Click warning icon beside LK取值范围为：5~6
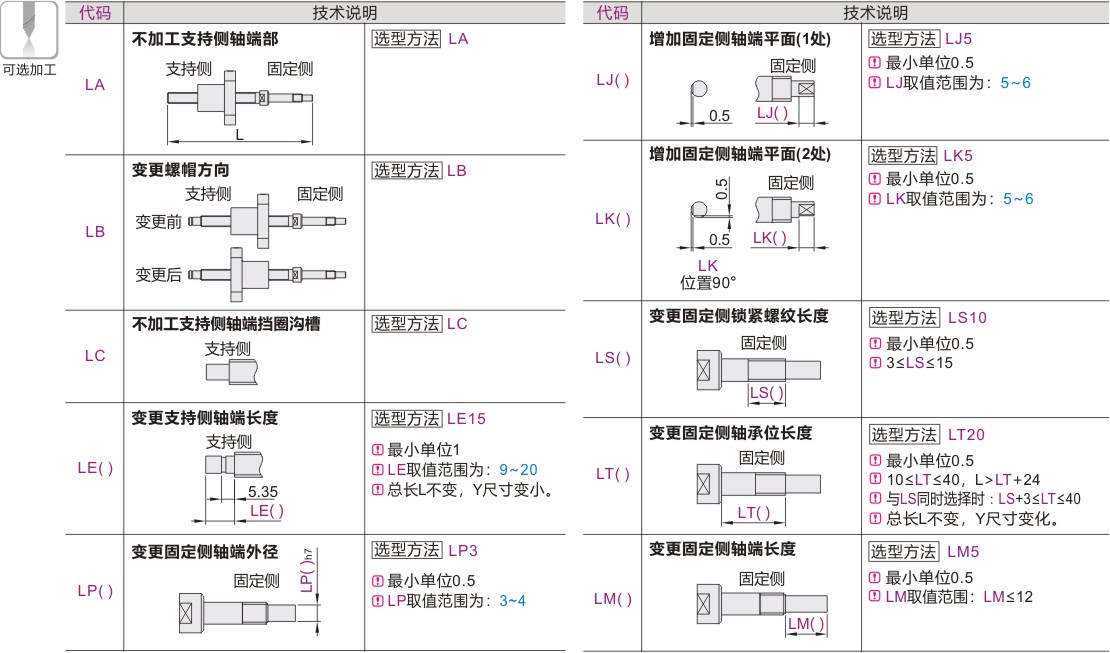Viewport: 1110px width, 653px height. tap(875, 199)
